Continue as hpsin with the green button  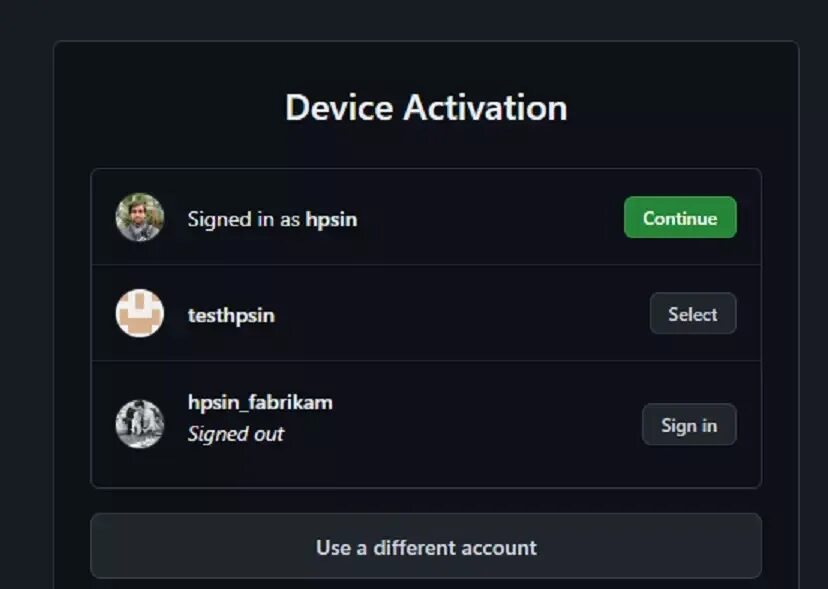coord(680,217)
